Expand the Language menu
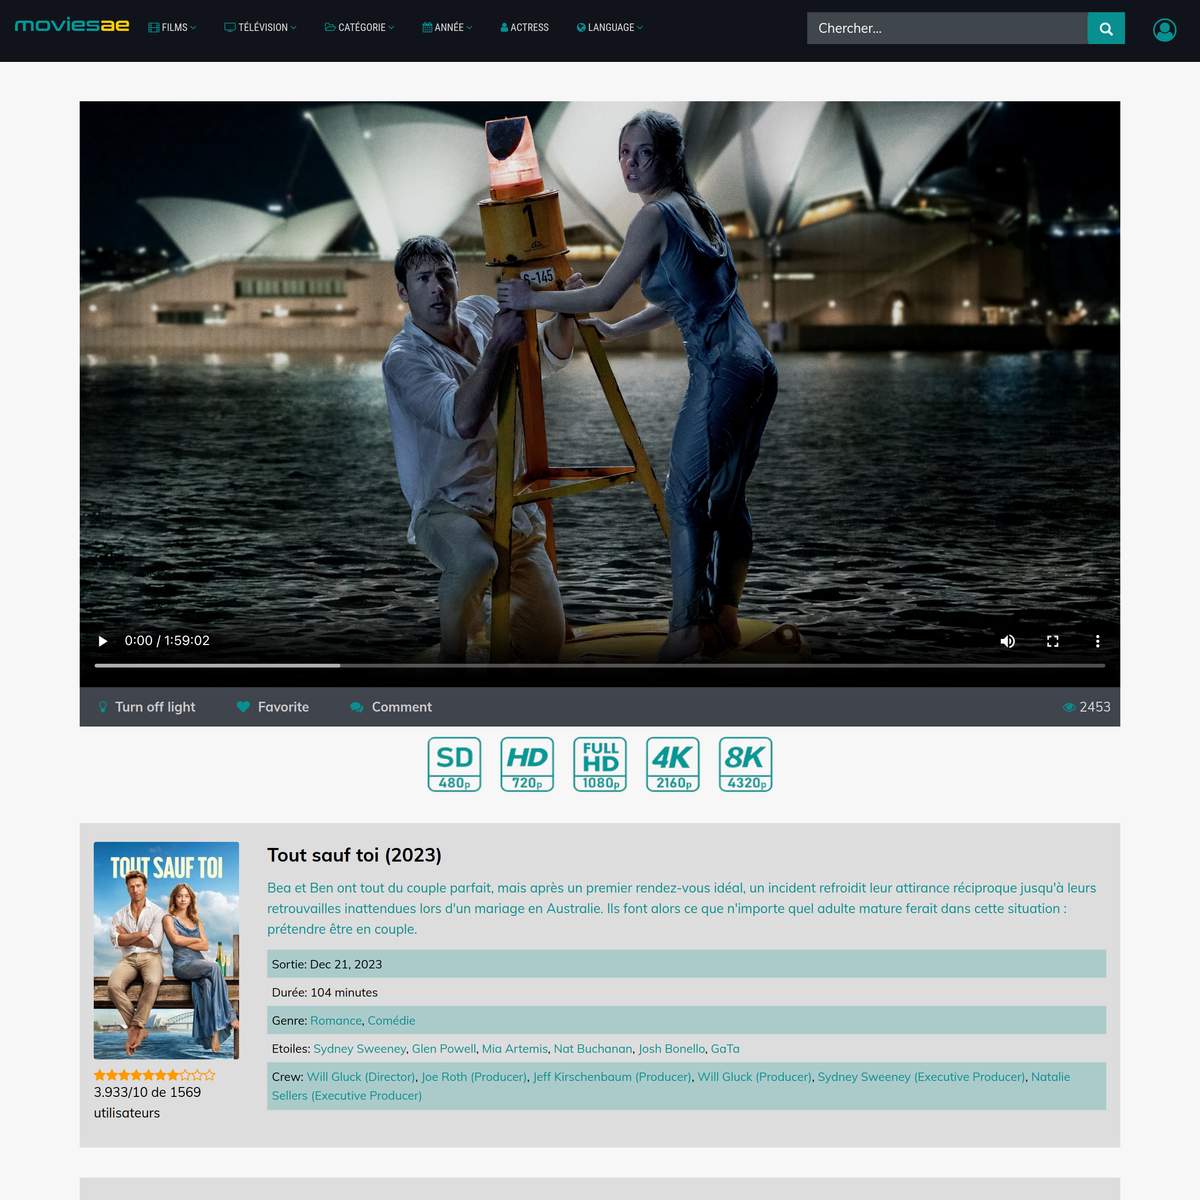The height and width of the screenshot is (1200, 1200). [610, 28]
